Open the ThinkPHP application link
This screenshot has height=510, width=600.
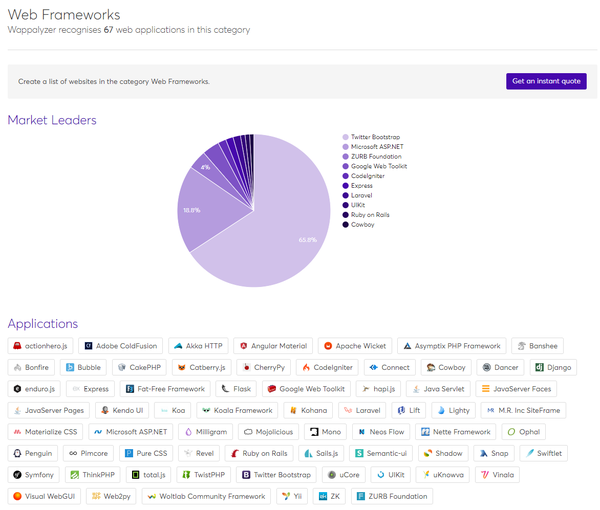[x=93, y=475]
